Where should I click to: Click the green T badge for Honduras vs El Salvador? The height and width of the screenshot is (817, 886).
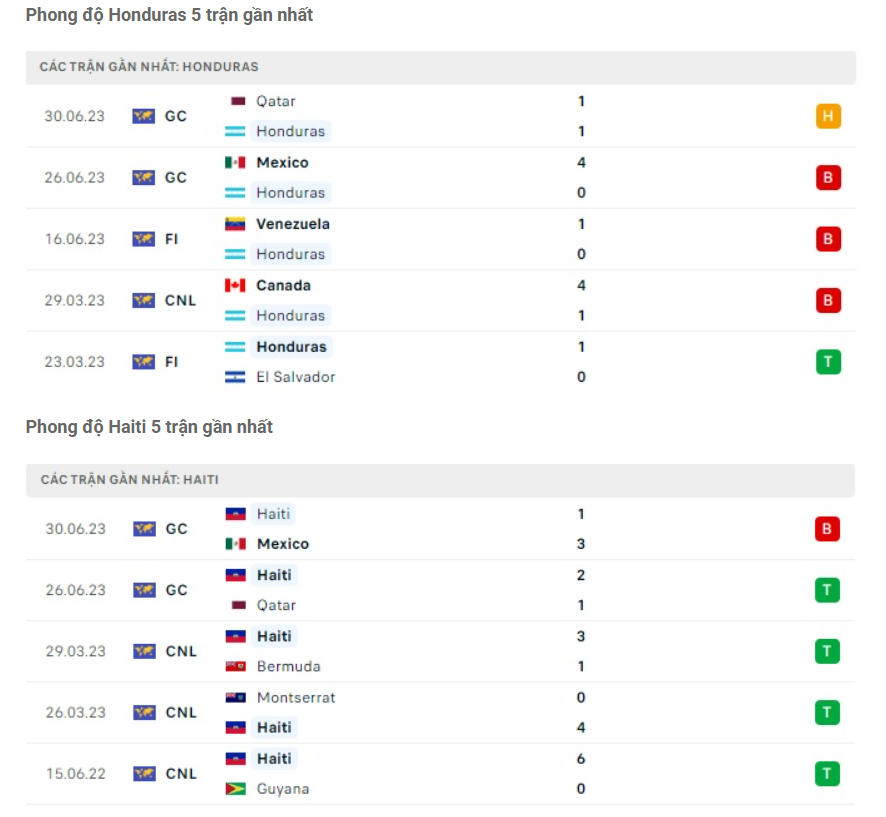pyautogui.click(x=828, y=362)
